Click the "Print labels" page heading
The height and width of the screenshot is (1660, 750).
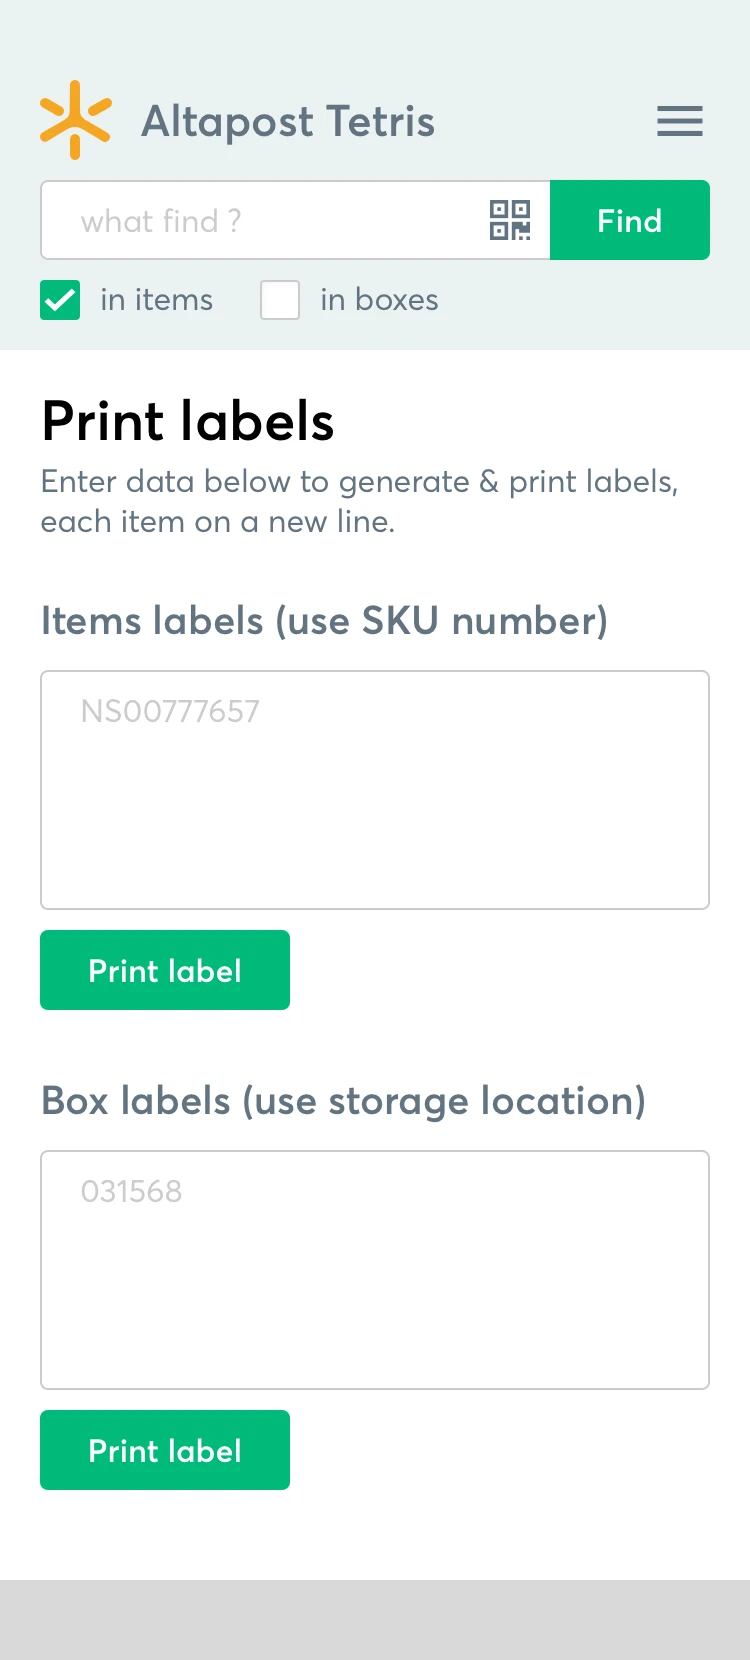click(x=188, y=421)
